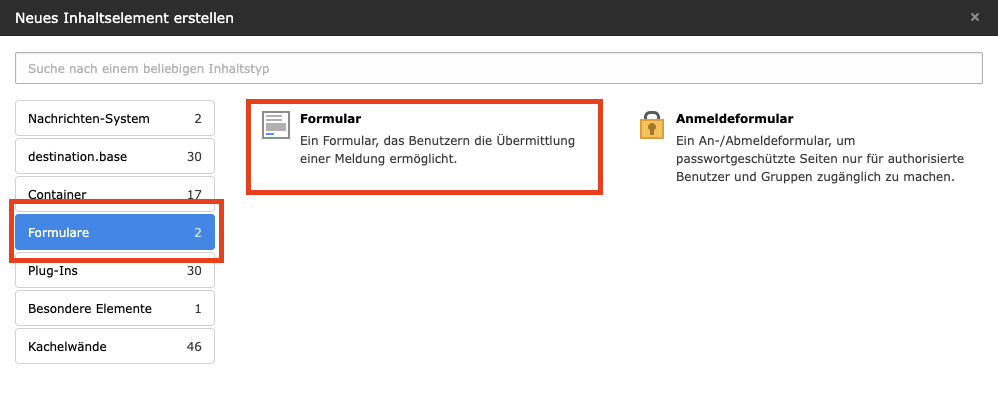This screenshot has width=998, height=402.
Task: Choose the Formular element title
Action: 330,119
